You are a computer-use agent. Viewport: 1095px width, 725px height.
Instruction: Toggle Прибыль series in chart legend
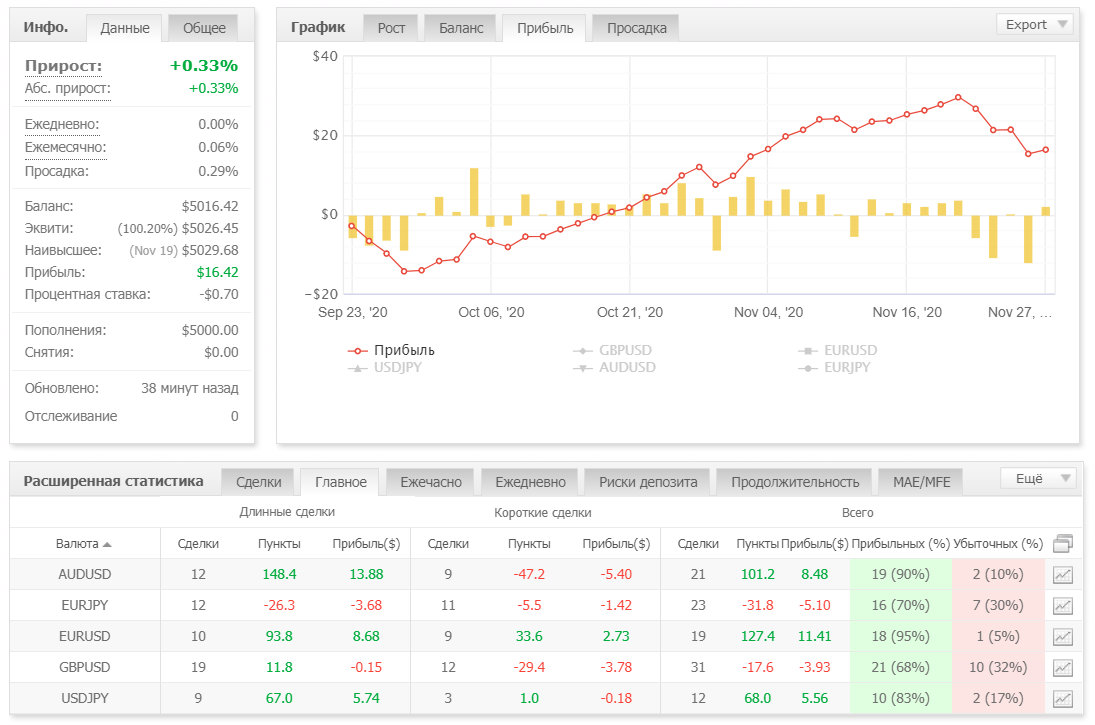click(x=391, y=350)
